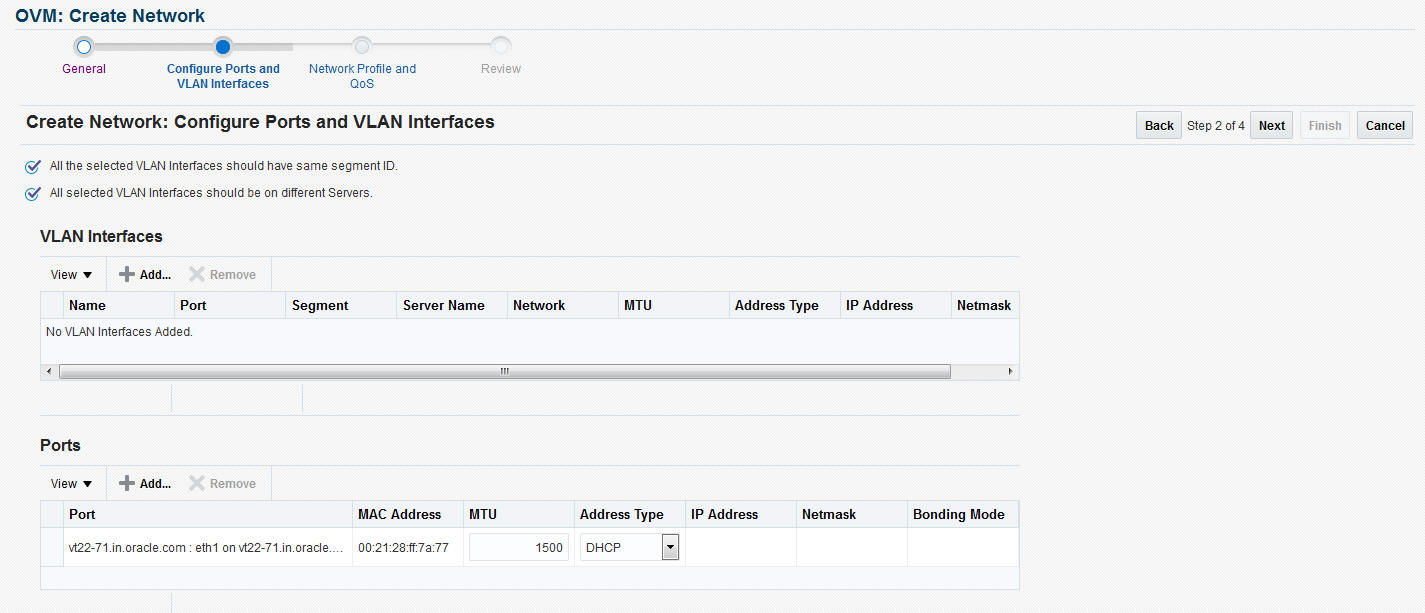Image resolution: width=1425 pixels, height=613 pixels.
Task: Click the plus icon in Ports toolbar
Action: point(127,483)
